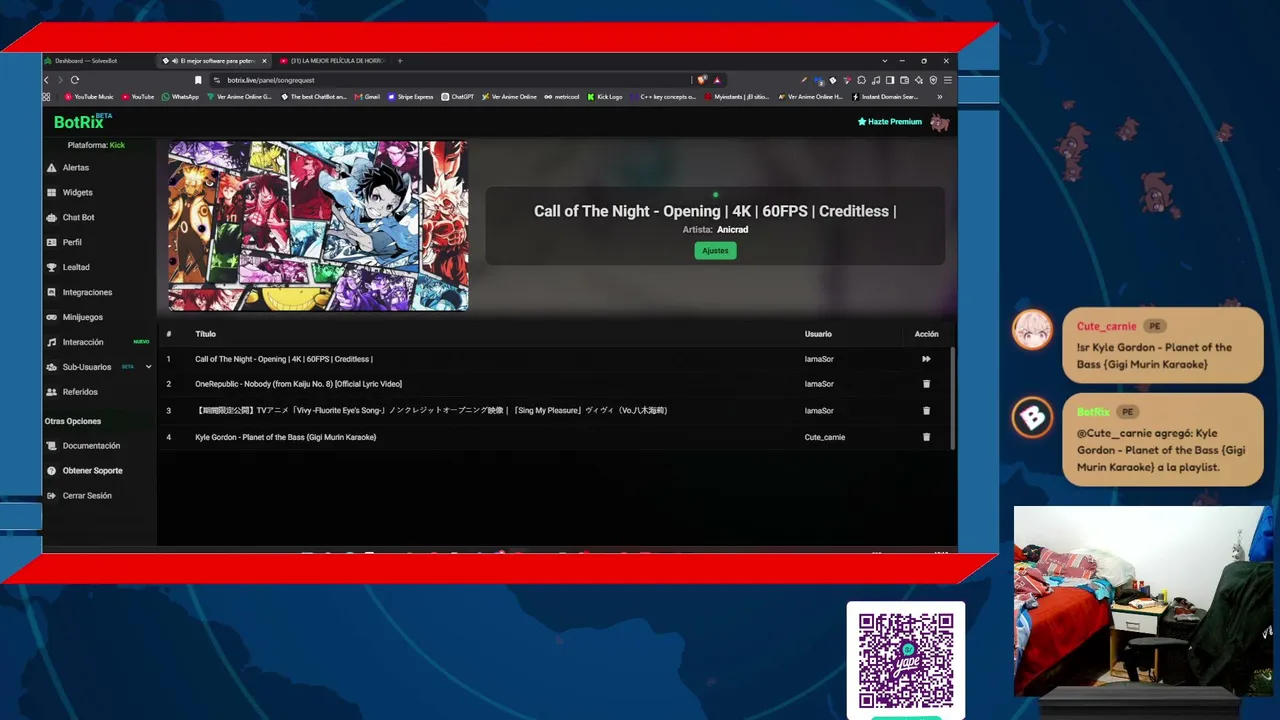
Task: Reload the botrix.live page
Action: [x=74, y=80]
